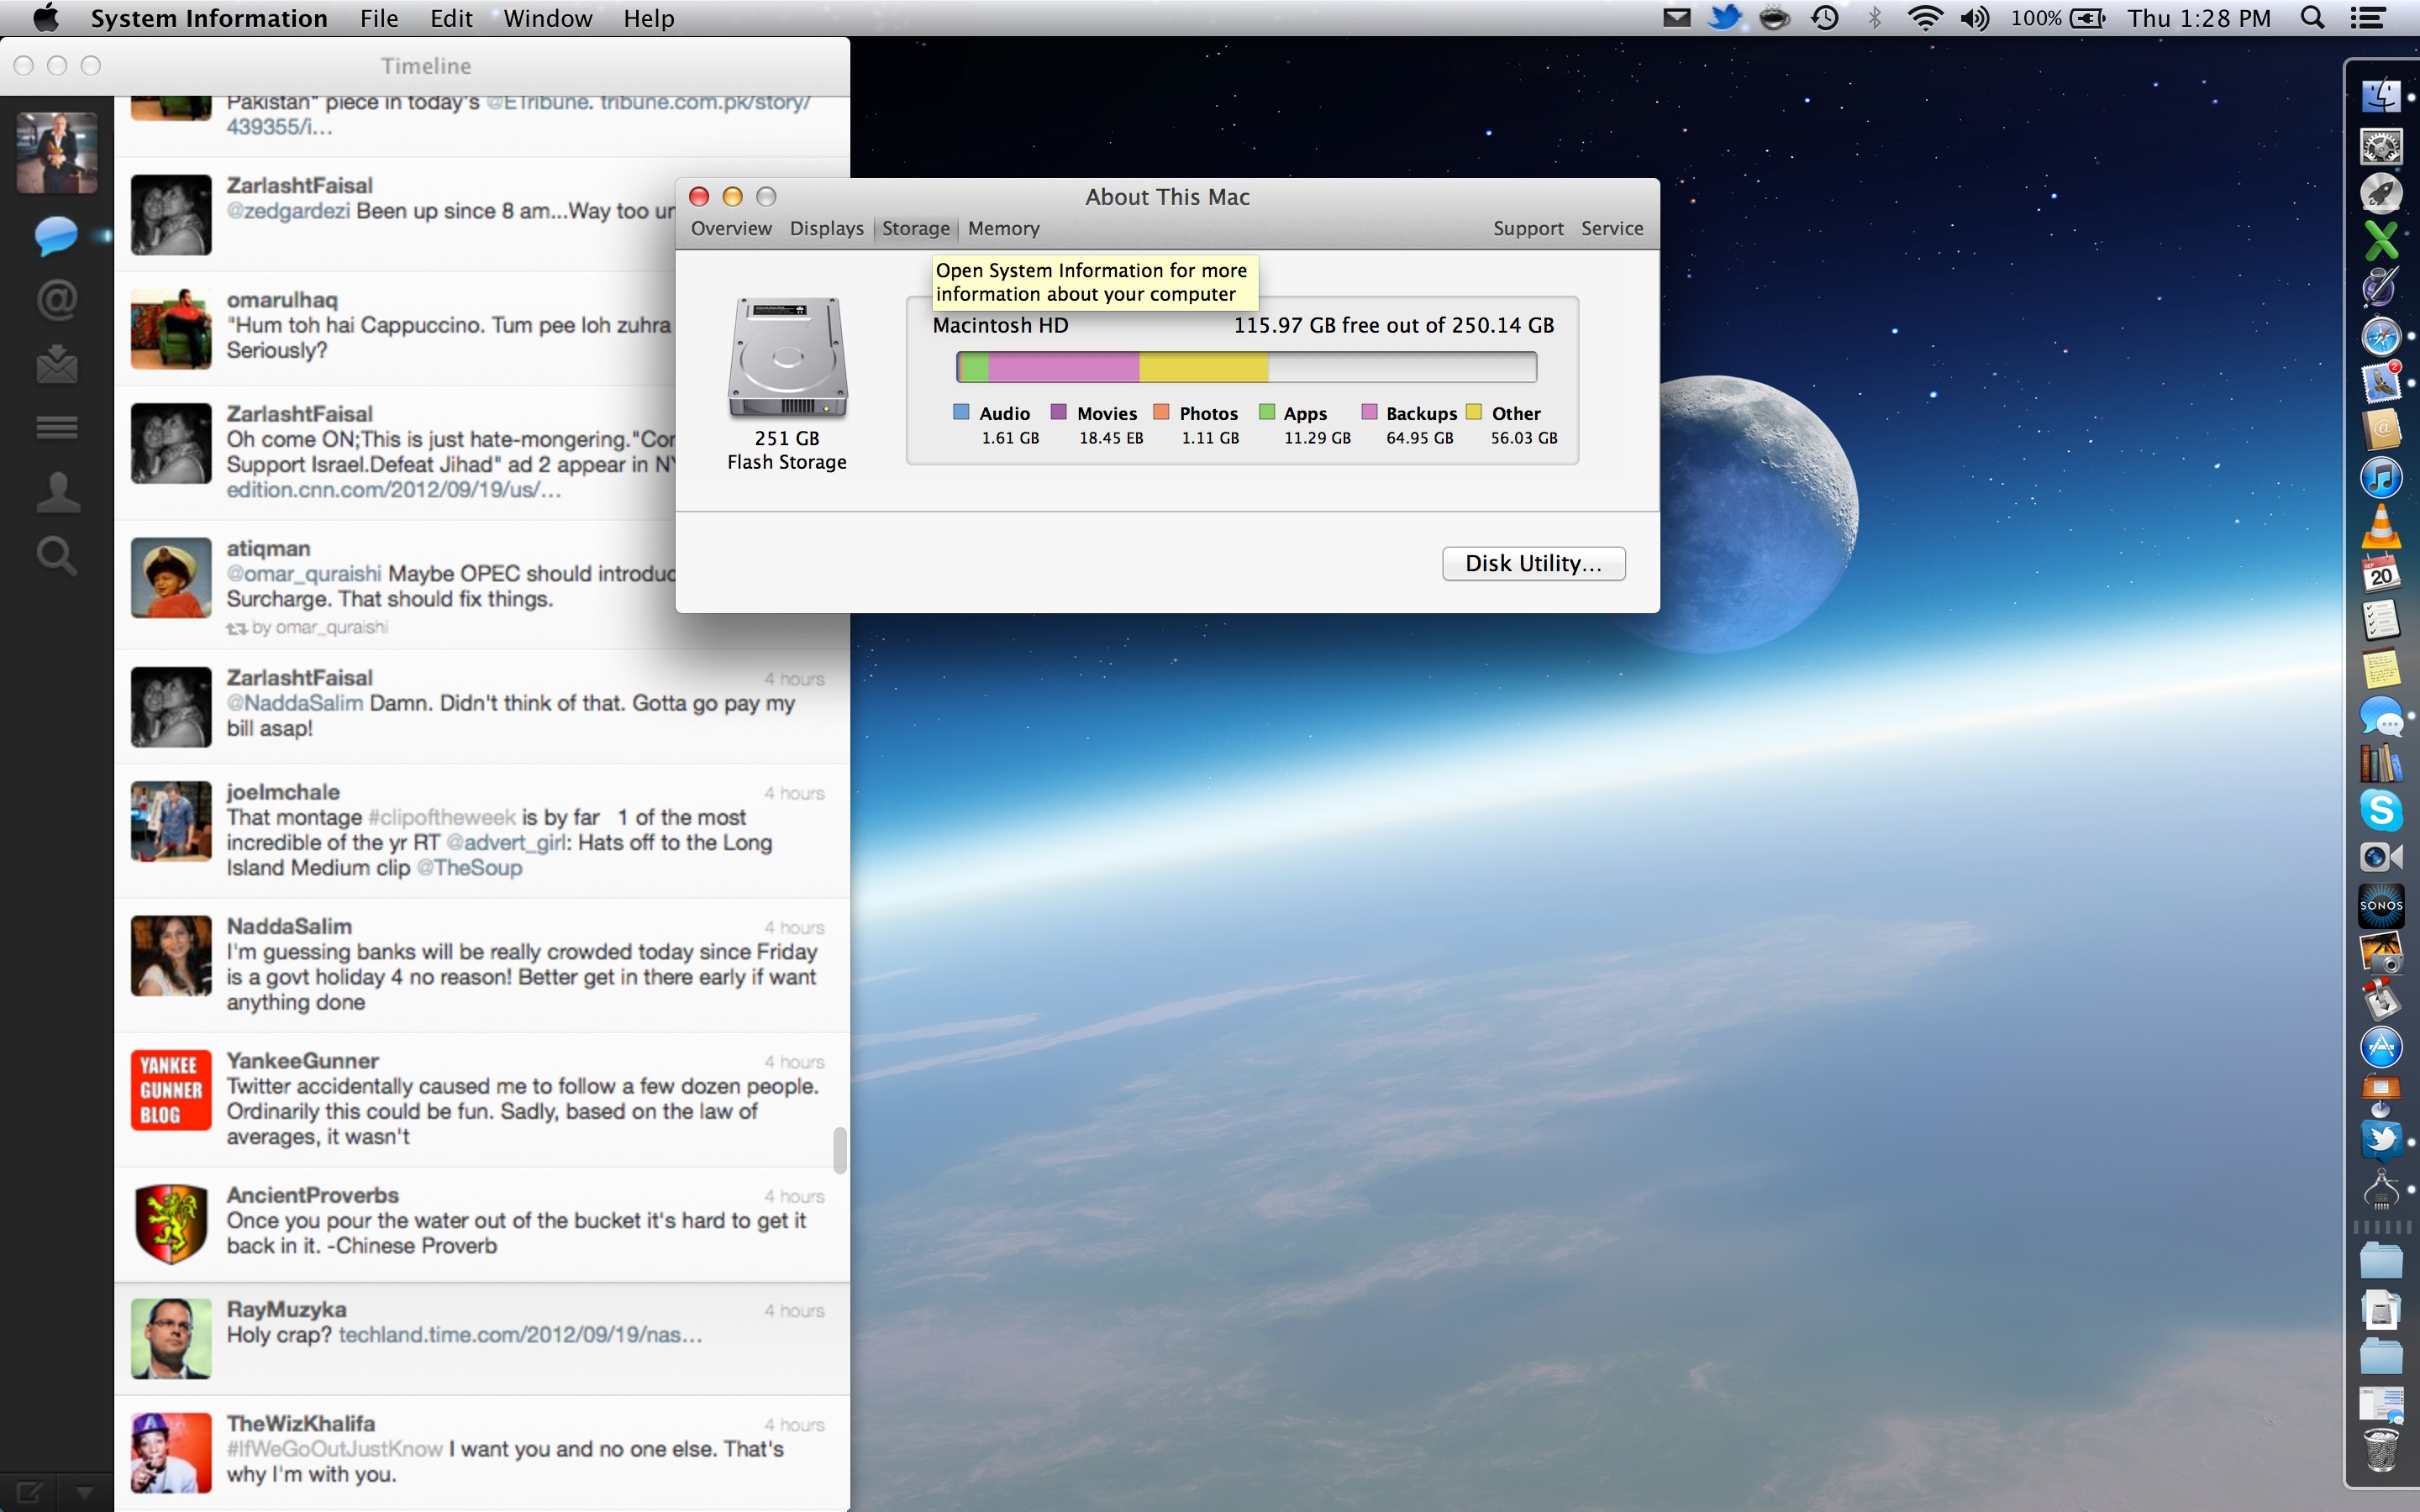
Task: Open the Edit menu
Action: 451,18
